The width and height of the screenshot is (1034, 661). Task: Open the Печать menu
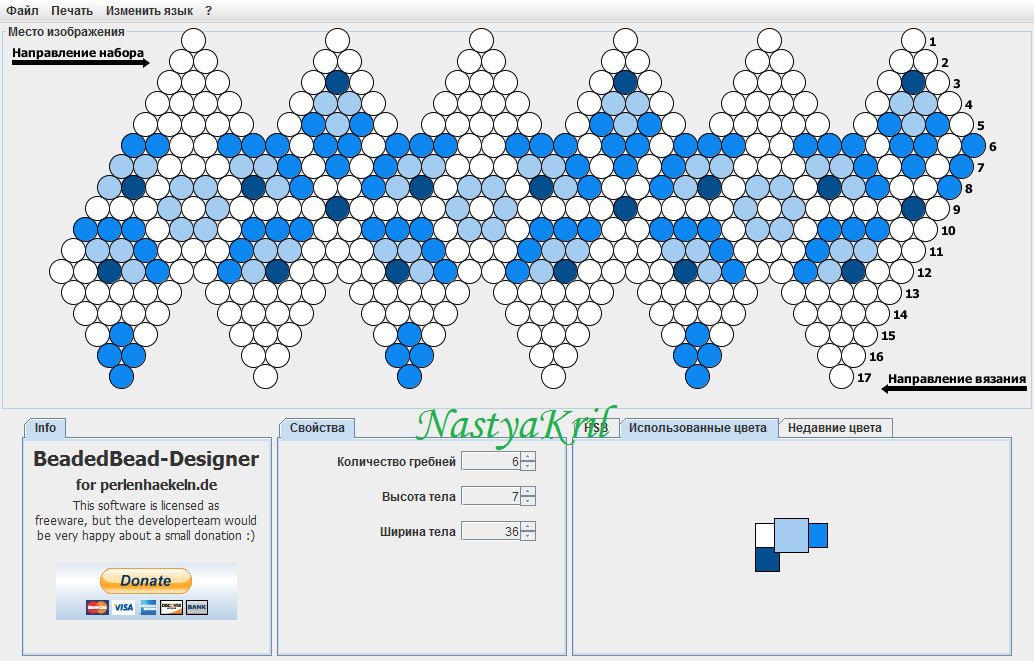[x=72, y=11]
